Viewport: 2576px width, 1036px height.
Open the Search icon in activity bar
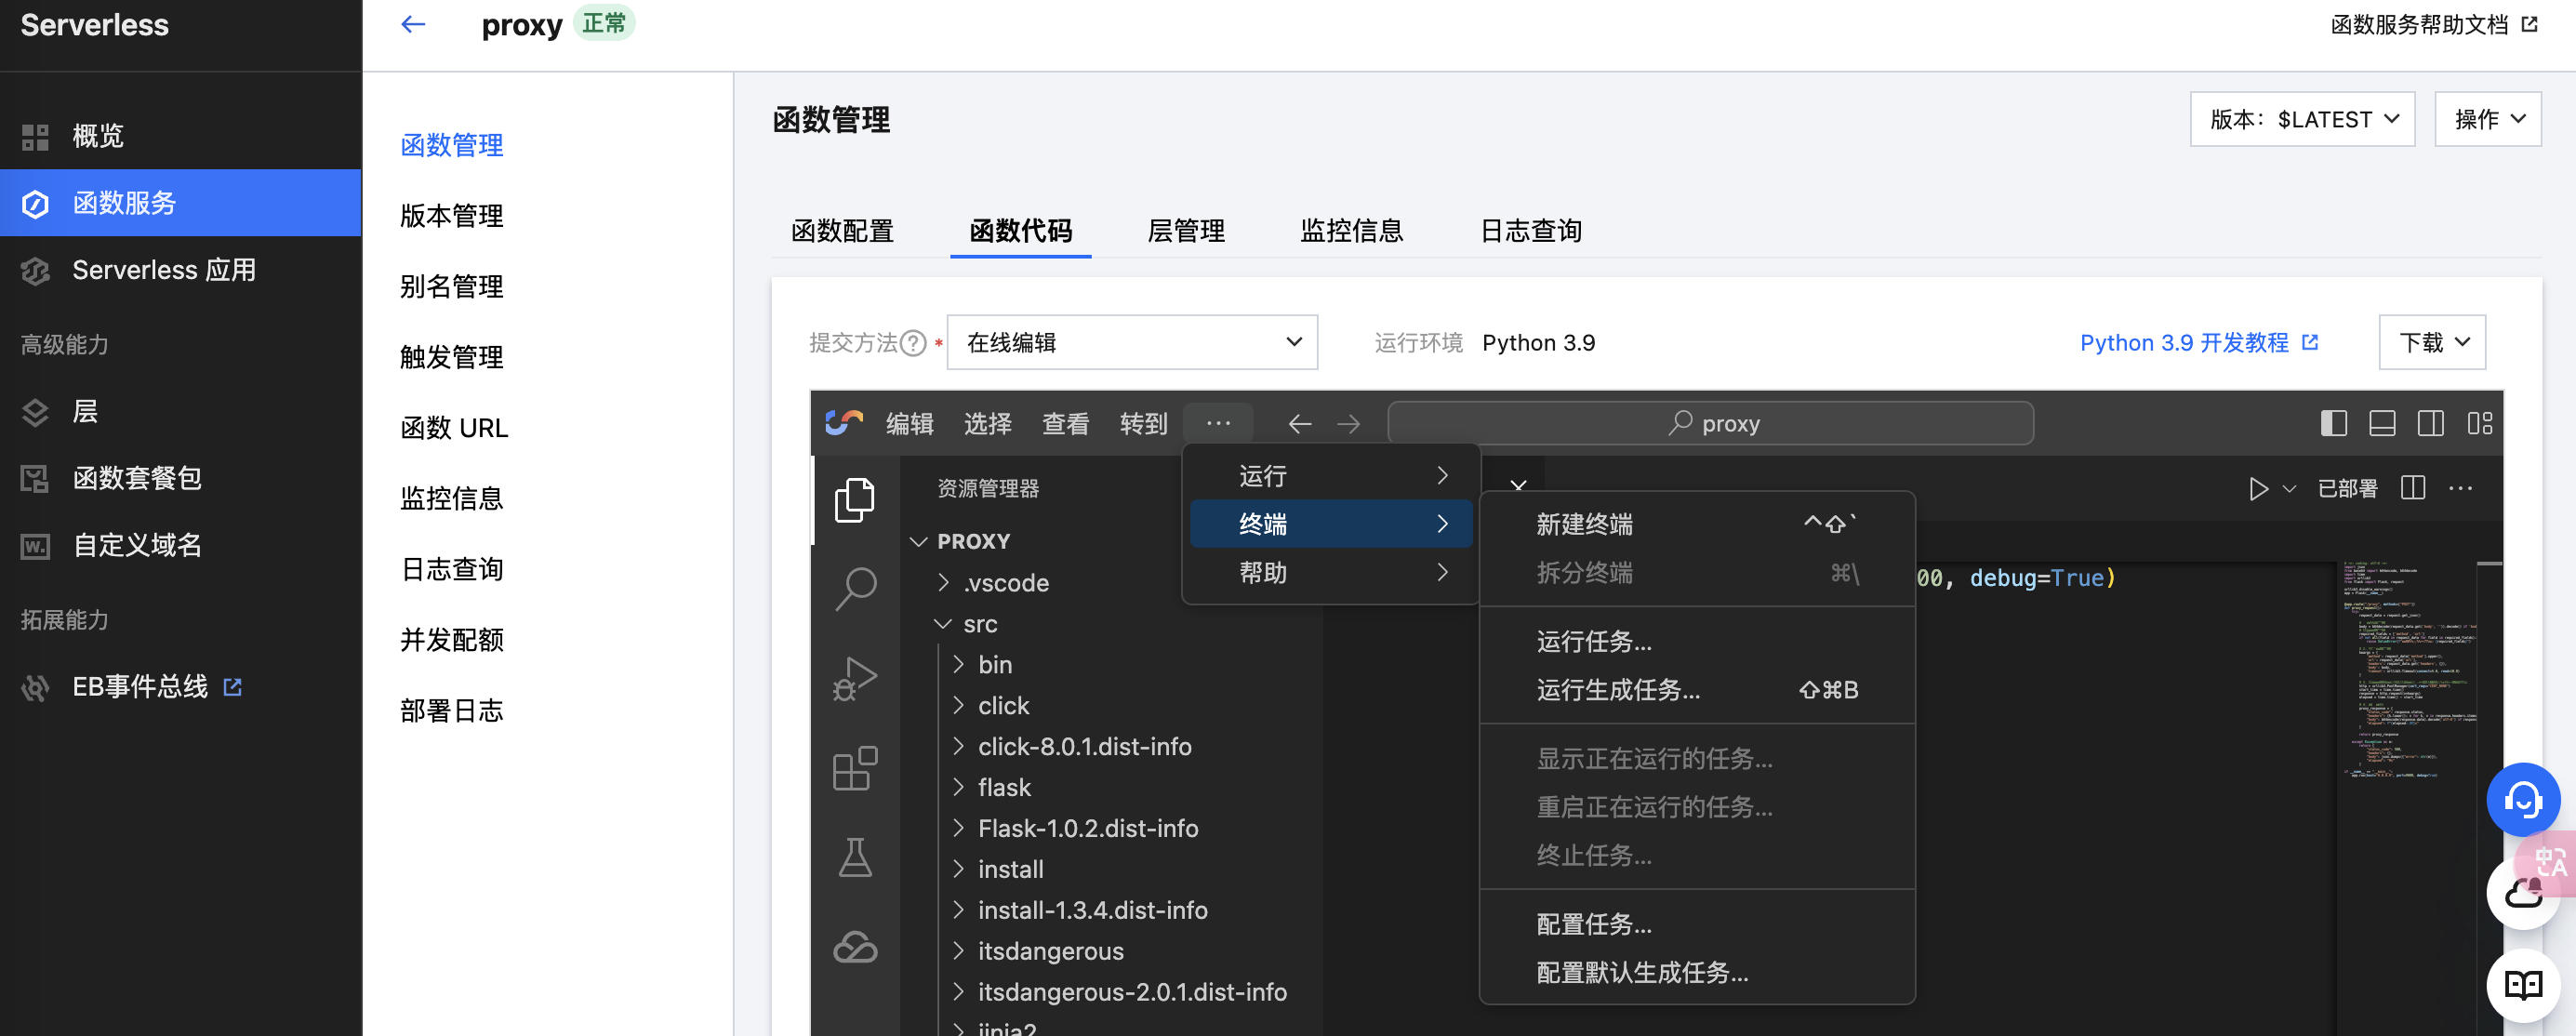(x=854, y=588)
